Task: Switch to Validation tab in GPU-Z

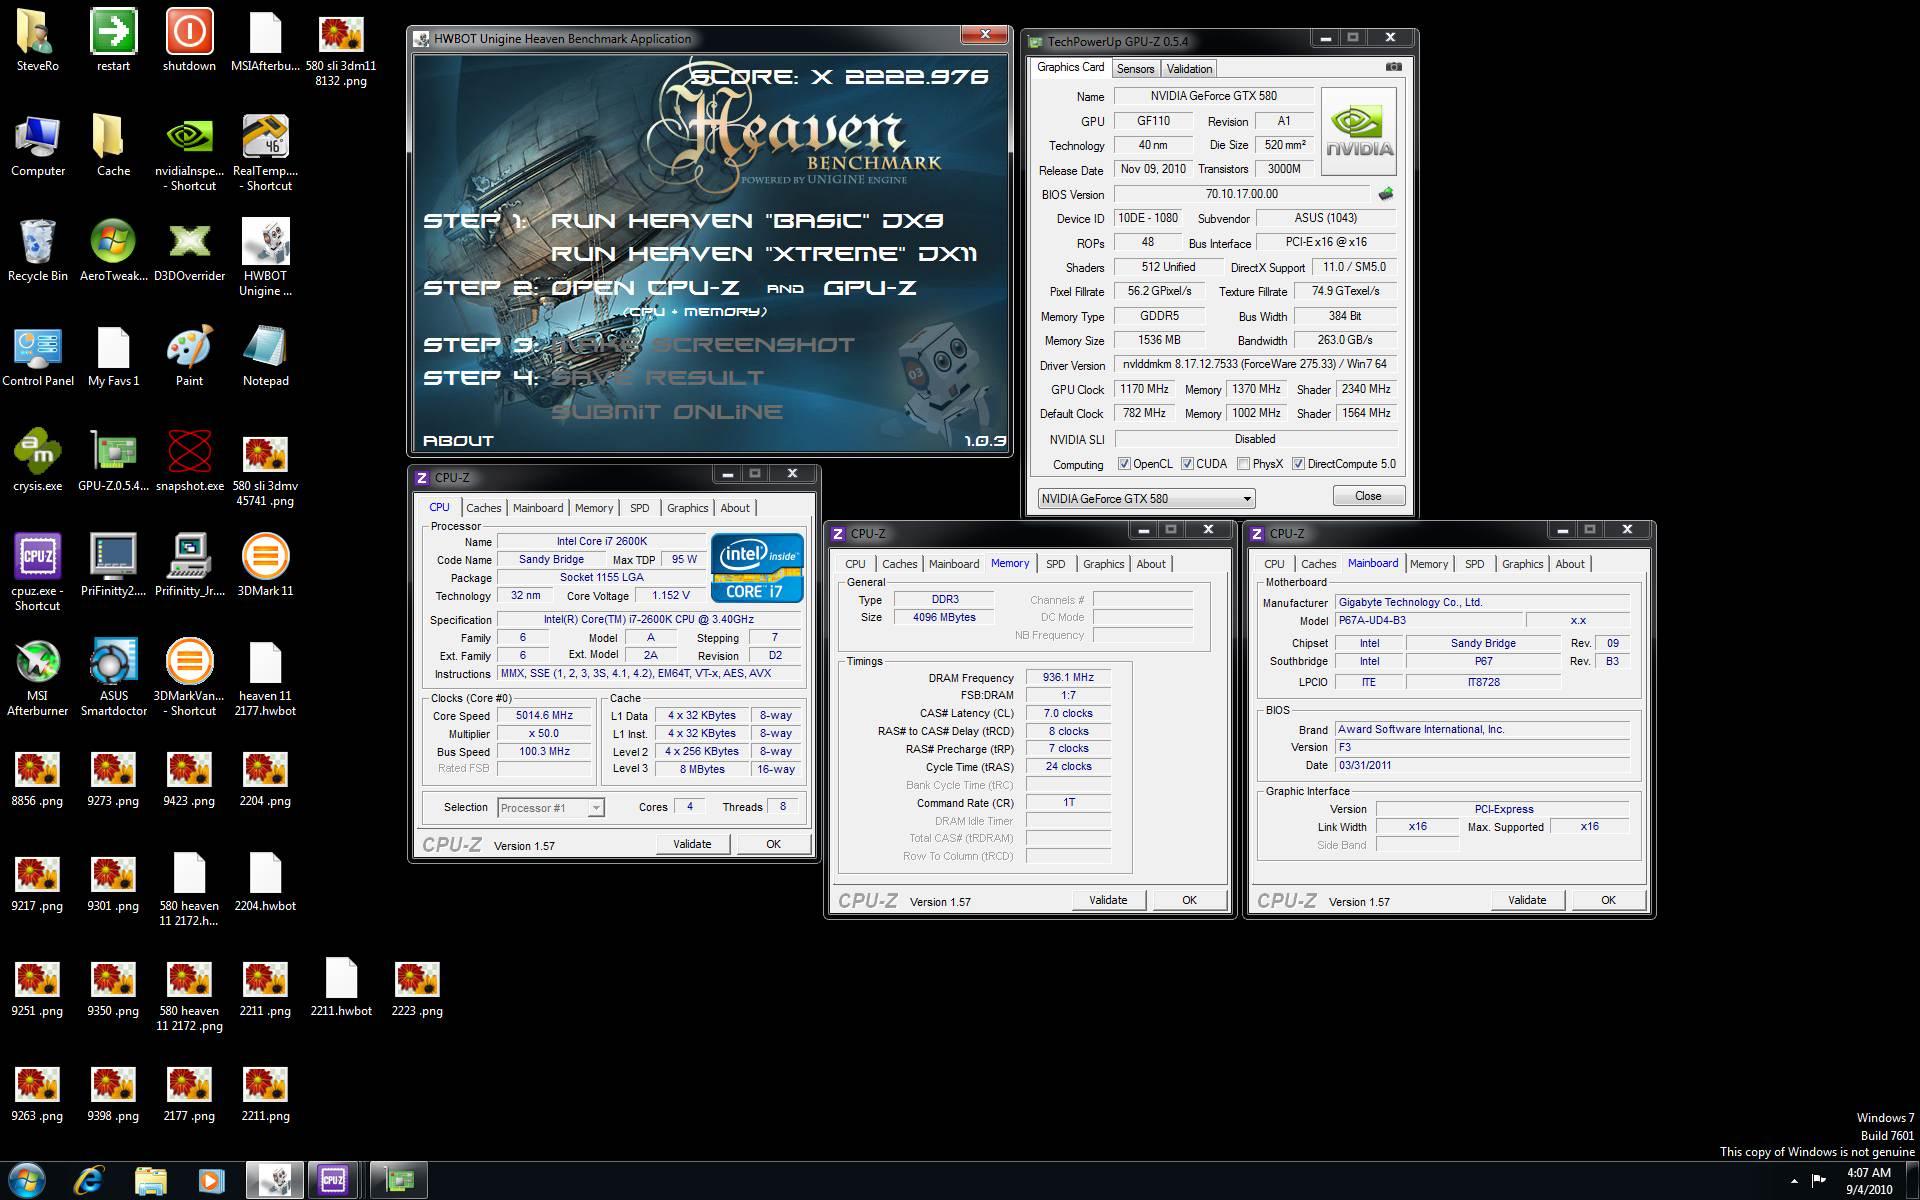Action: point(1189,68)
